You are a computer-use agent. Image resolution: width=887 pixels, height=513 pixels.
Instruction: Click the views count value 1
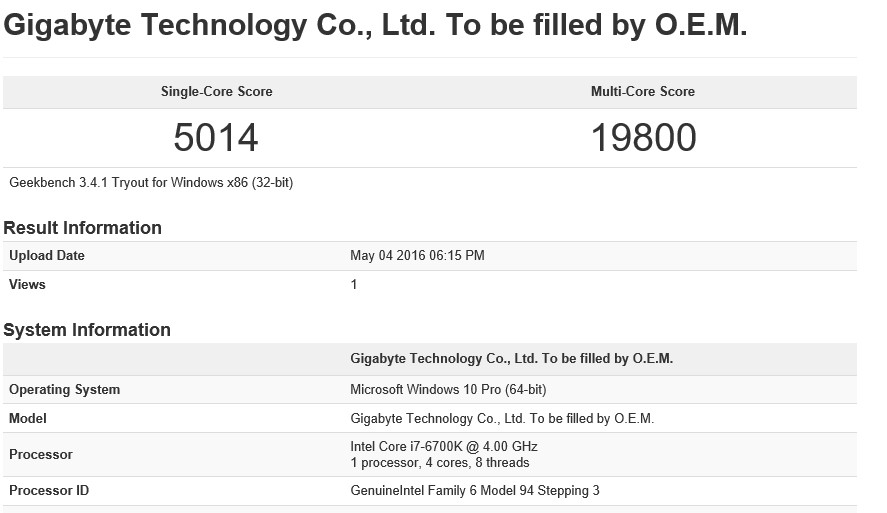tap(354, 284)
